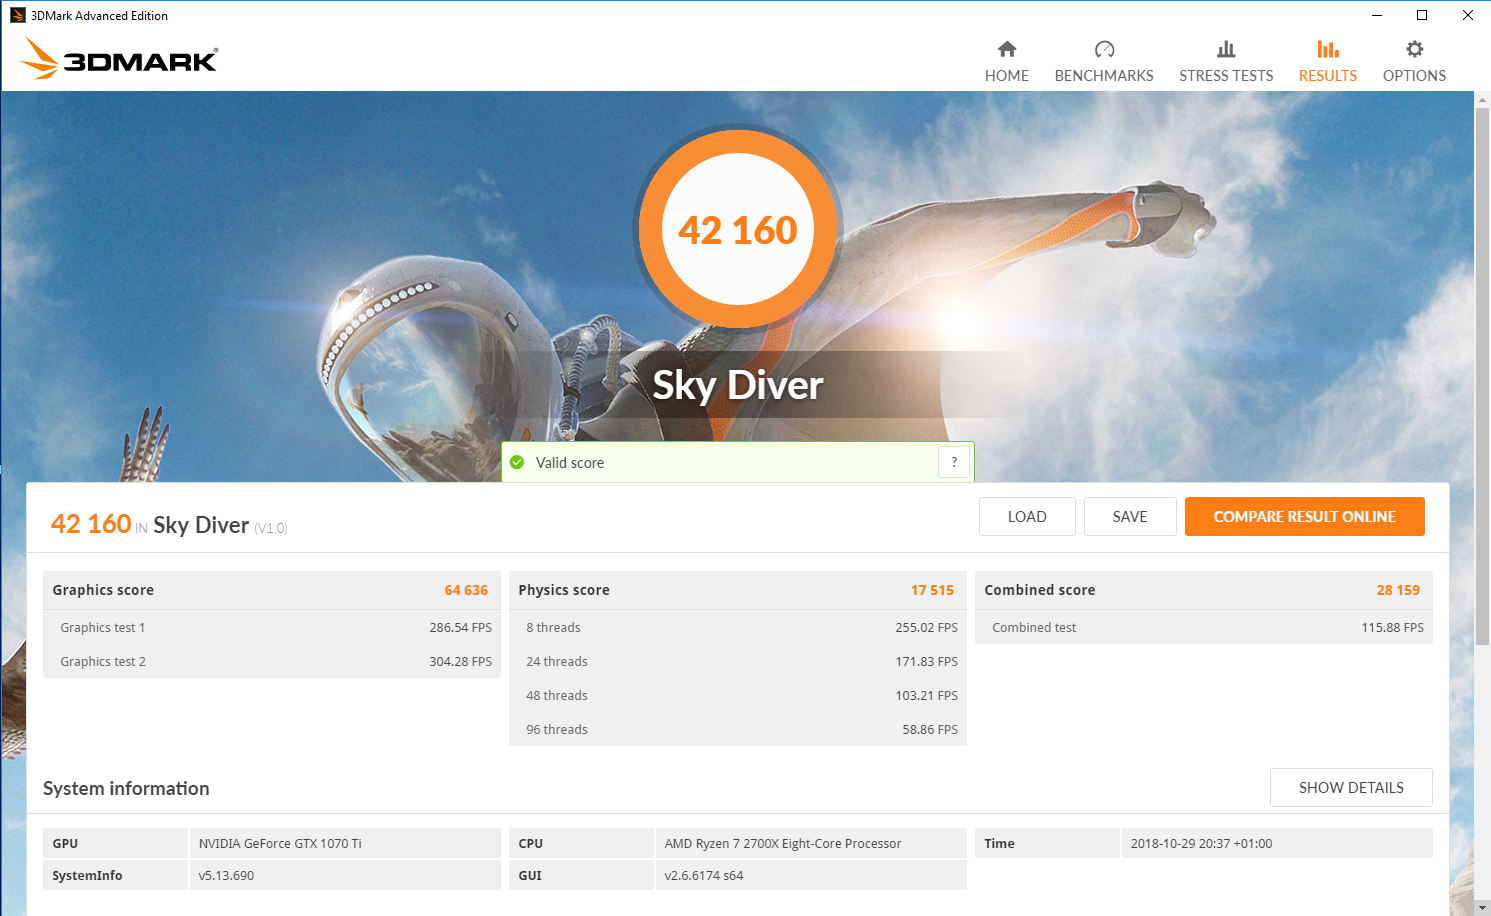Screen dimensions: 1491x916
Task: Select GUI version v2.6.6174 s64
Action: pos(704,876)
